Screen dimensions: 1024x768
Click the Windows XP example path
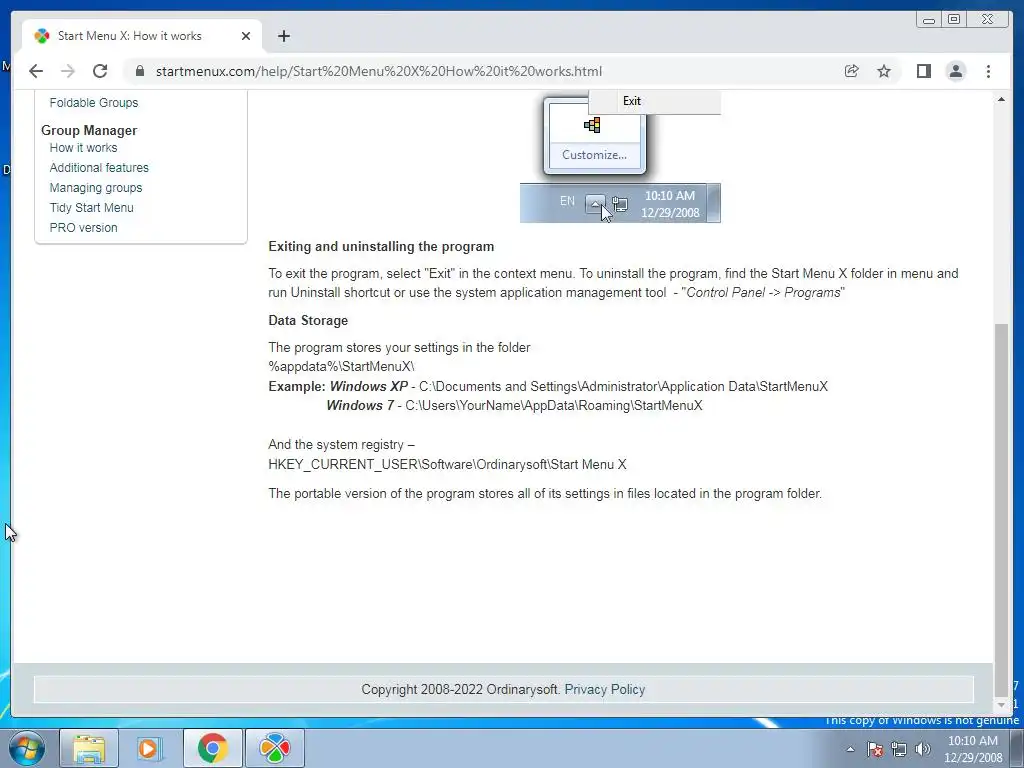pos(624,387)
